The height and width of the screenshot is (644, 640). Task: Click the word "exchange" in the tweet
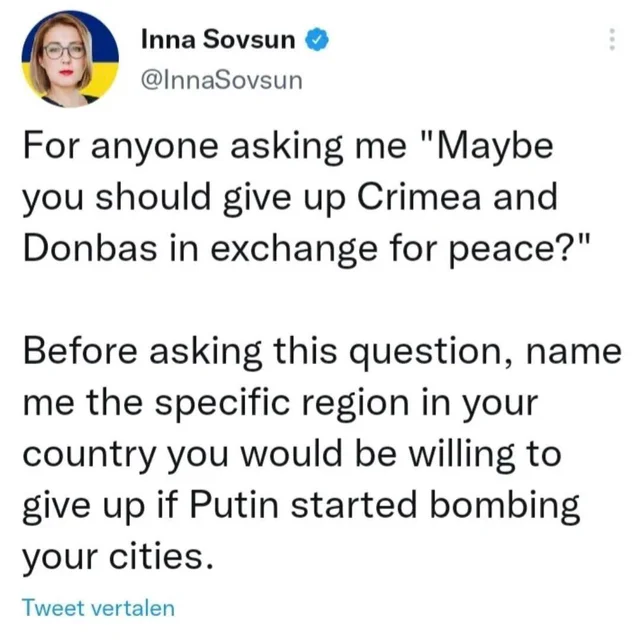click(294, 250)
